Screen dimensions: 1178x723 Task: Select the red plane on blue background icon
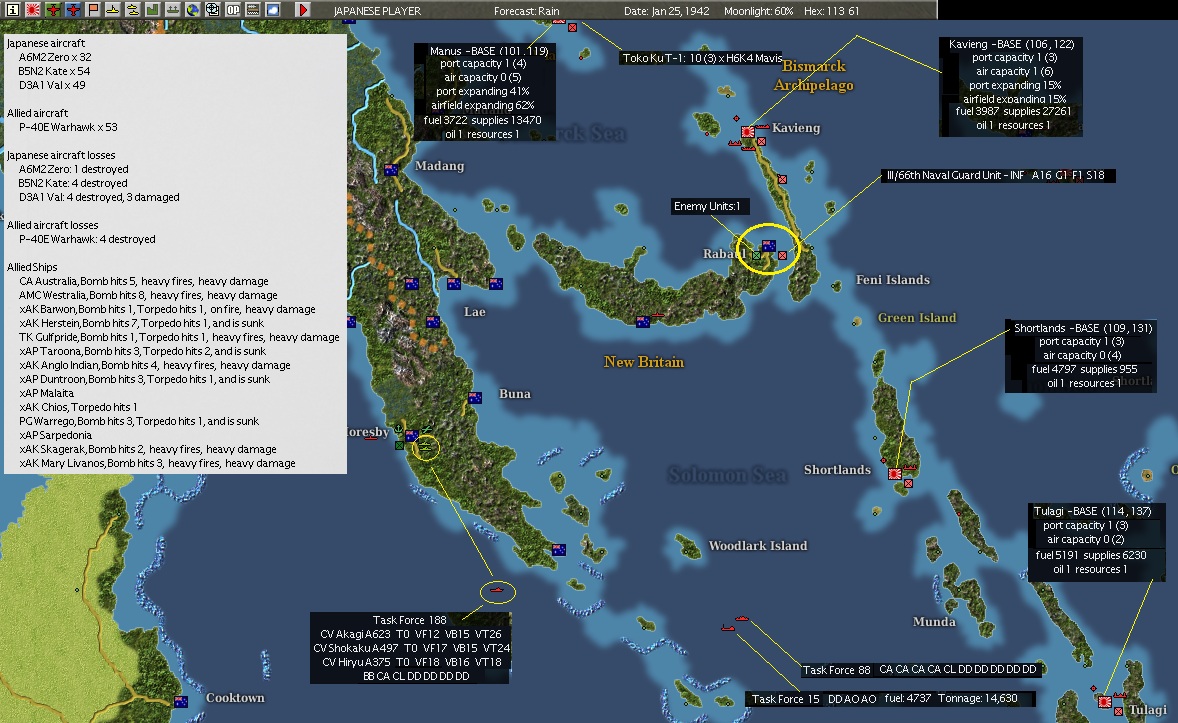pyautogui.click(x=73, y=10)
